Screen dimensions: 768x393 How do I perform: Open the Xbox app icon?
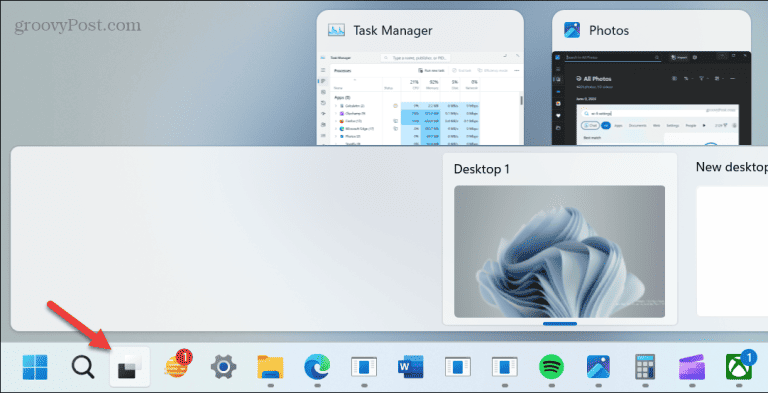tap(740, 366)
